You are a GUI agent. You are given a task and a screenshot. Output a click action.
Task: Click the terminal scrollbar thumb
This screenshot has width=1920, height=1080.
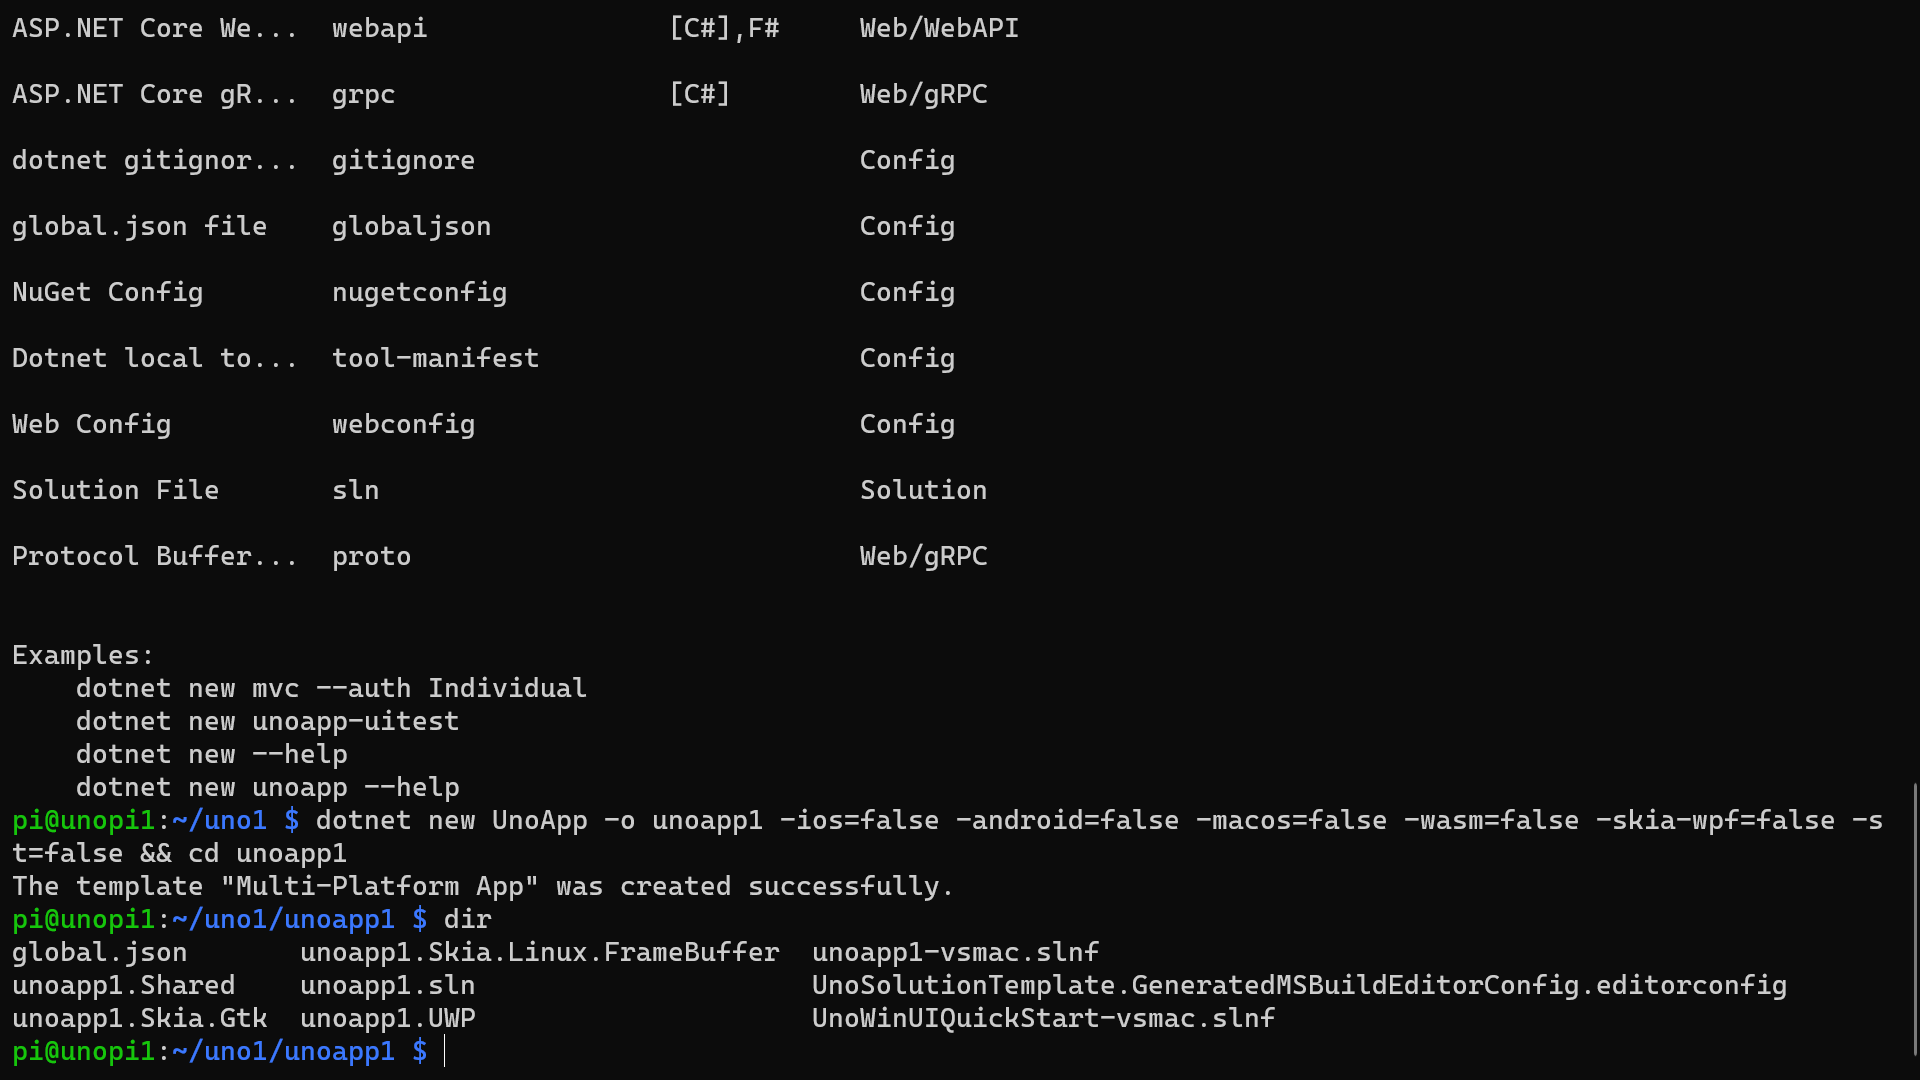[1915, 918]
